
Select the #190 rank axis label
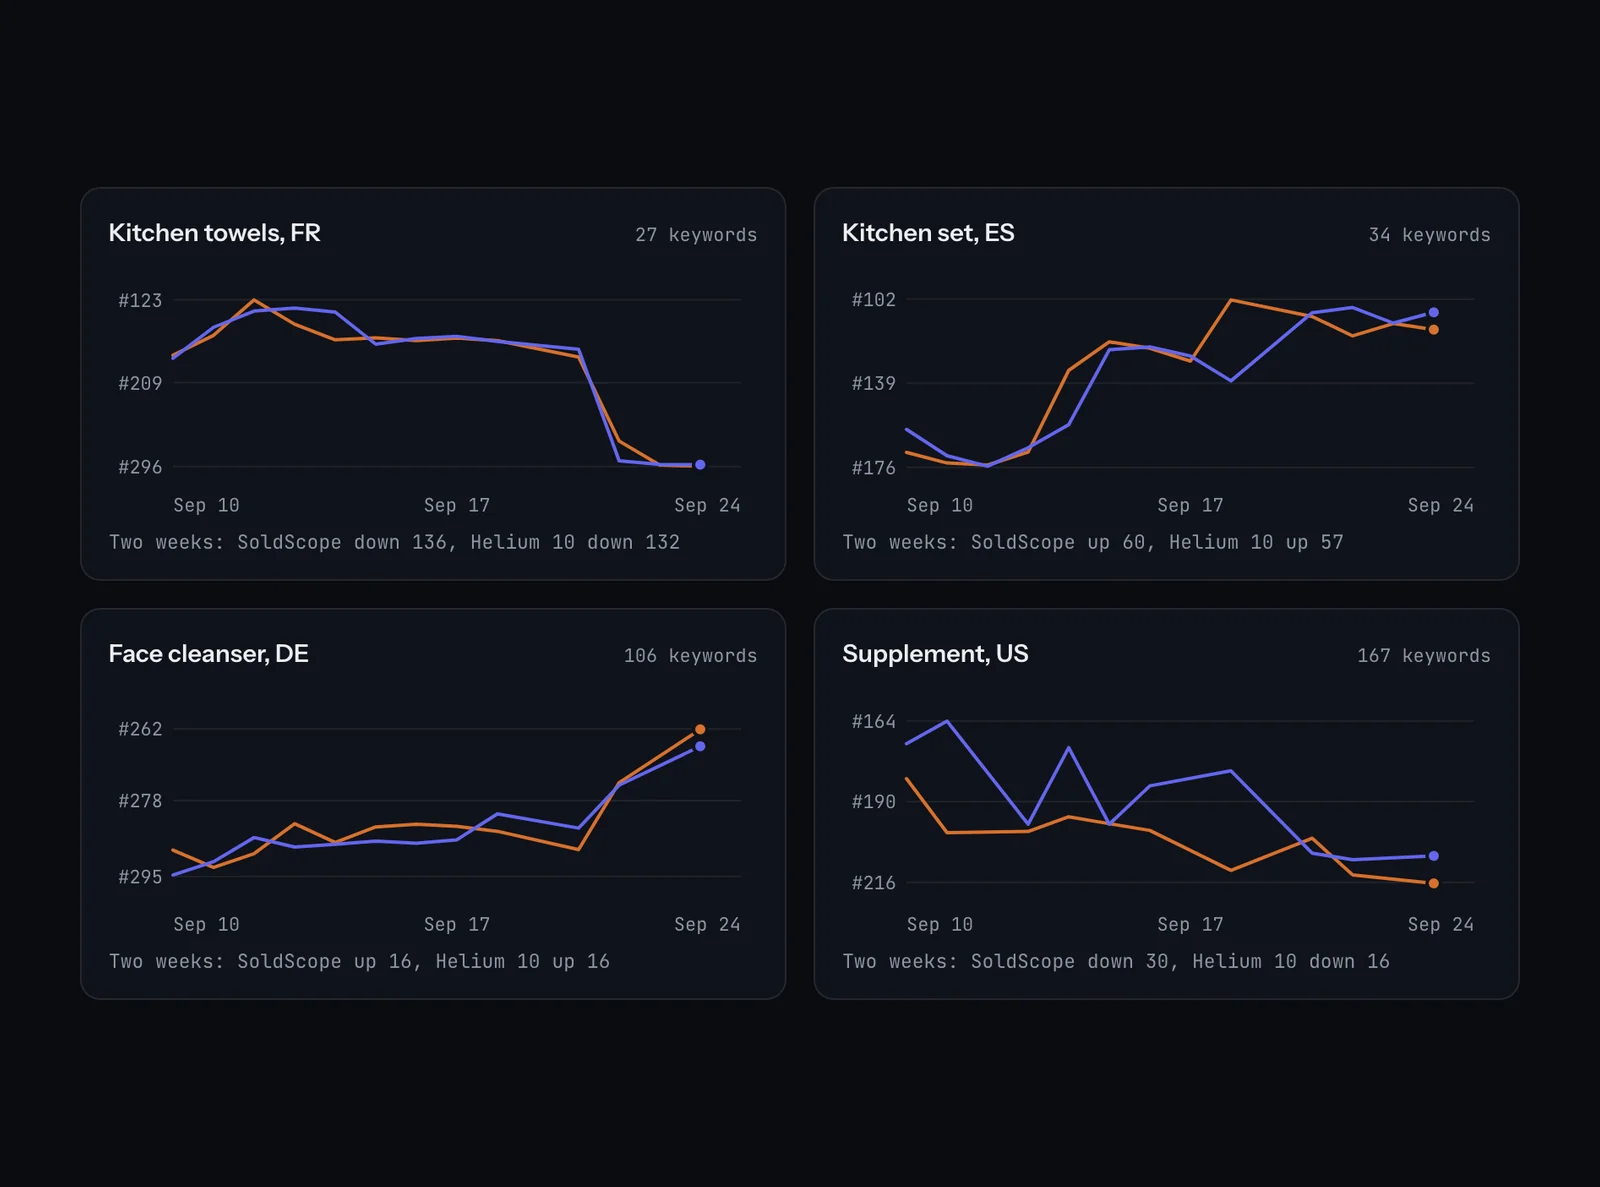click(873, 802)
